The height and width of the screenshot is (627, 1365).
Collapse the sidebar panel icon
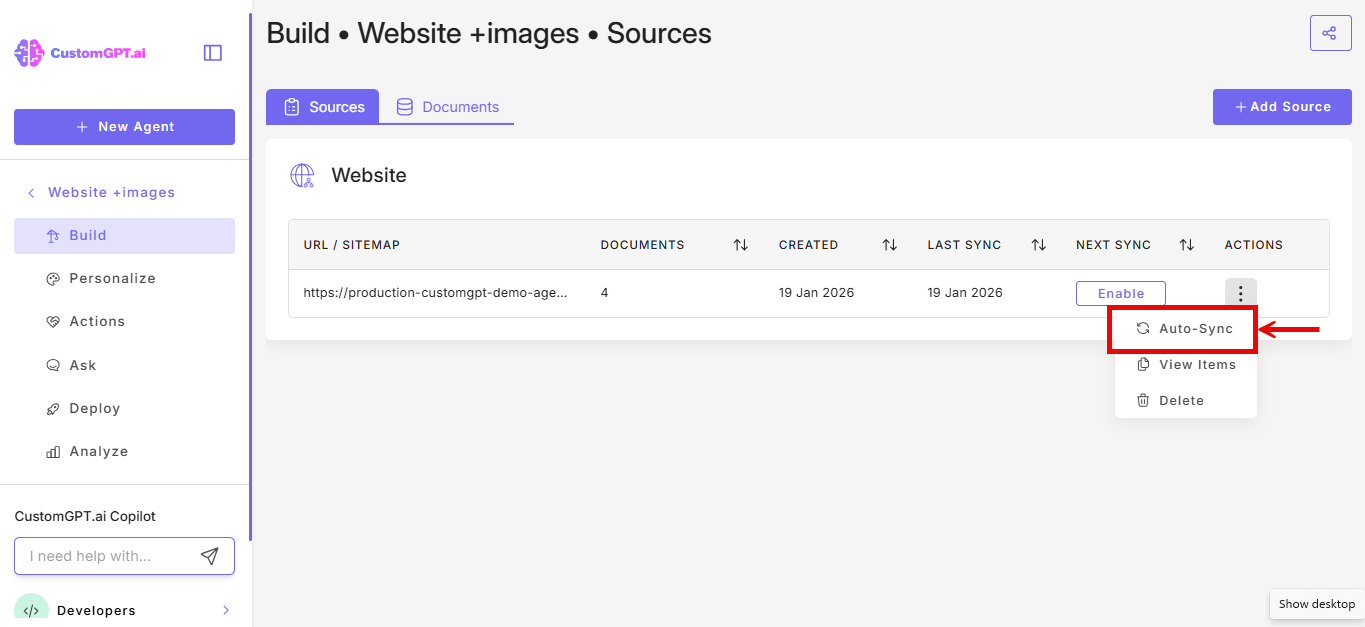point(213,53)
